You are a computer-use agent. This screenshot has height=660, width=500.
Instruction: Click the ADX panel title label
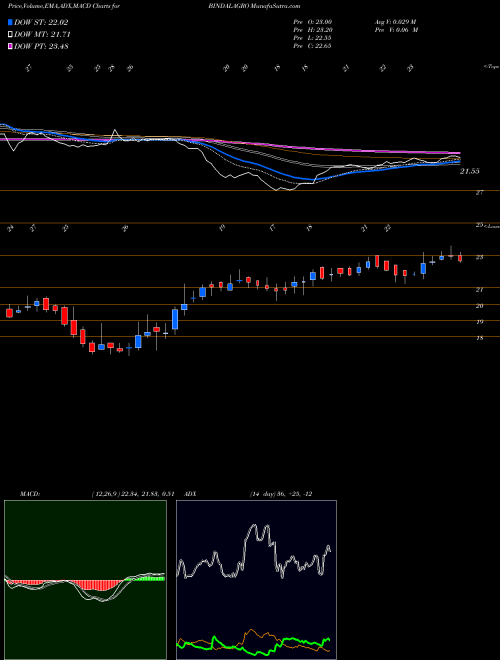point(191,494)
